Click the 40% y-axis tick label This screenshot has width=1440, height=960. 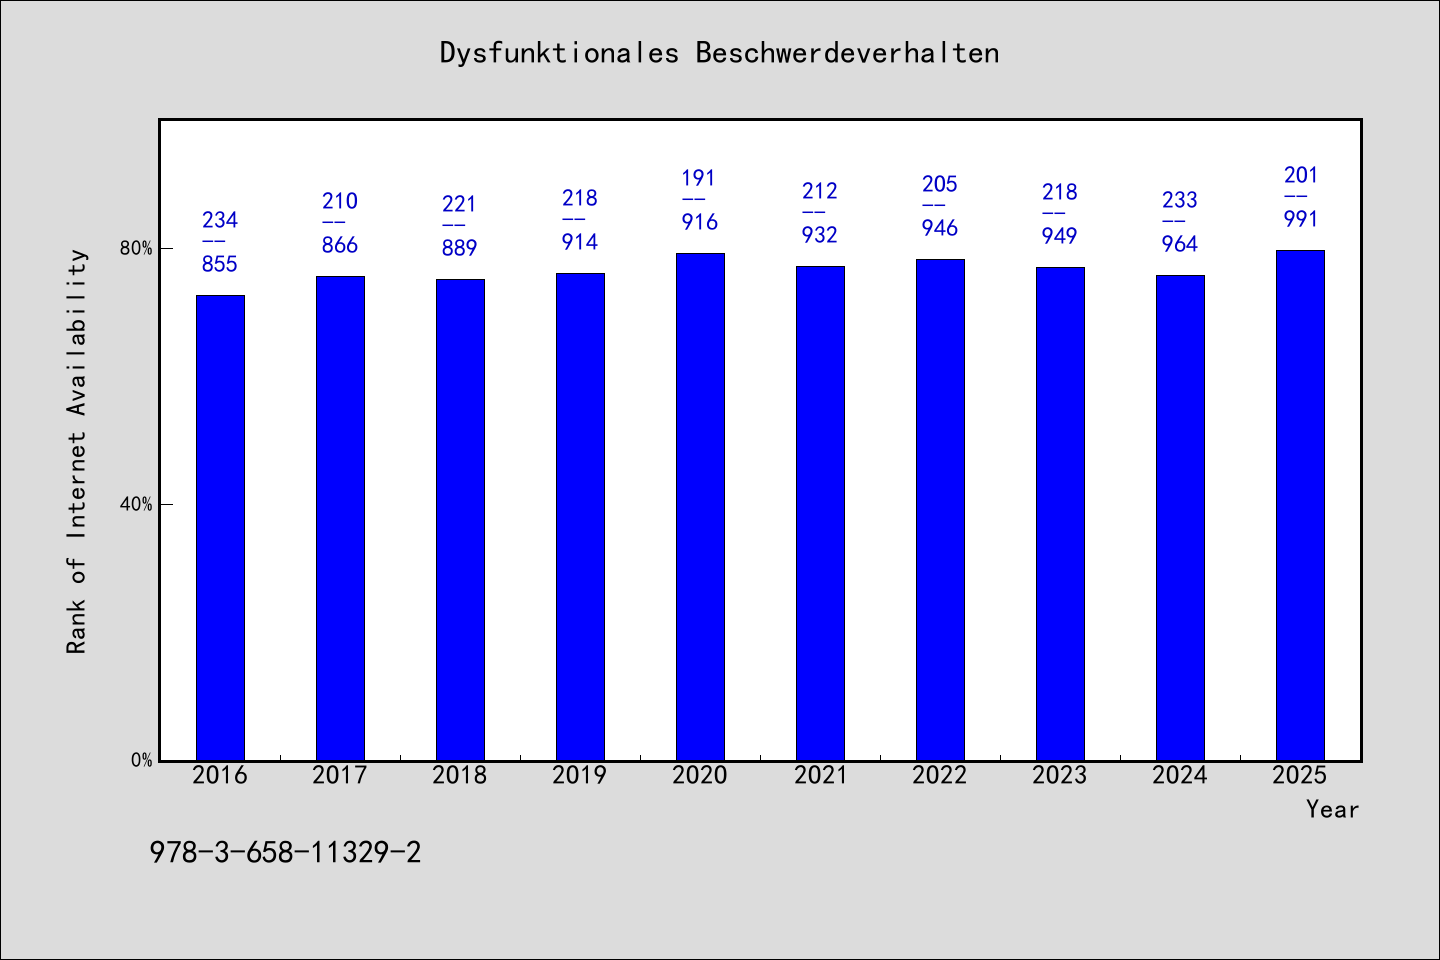point(136,504)
